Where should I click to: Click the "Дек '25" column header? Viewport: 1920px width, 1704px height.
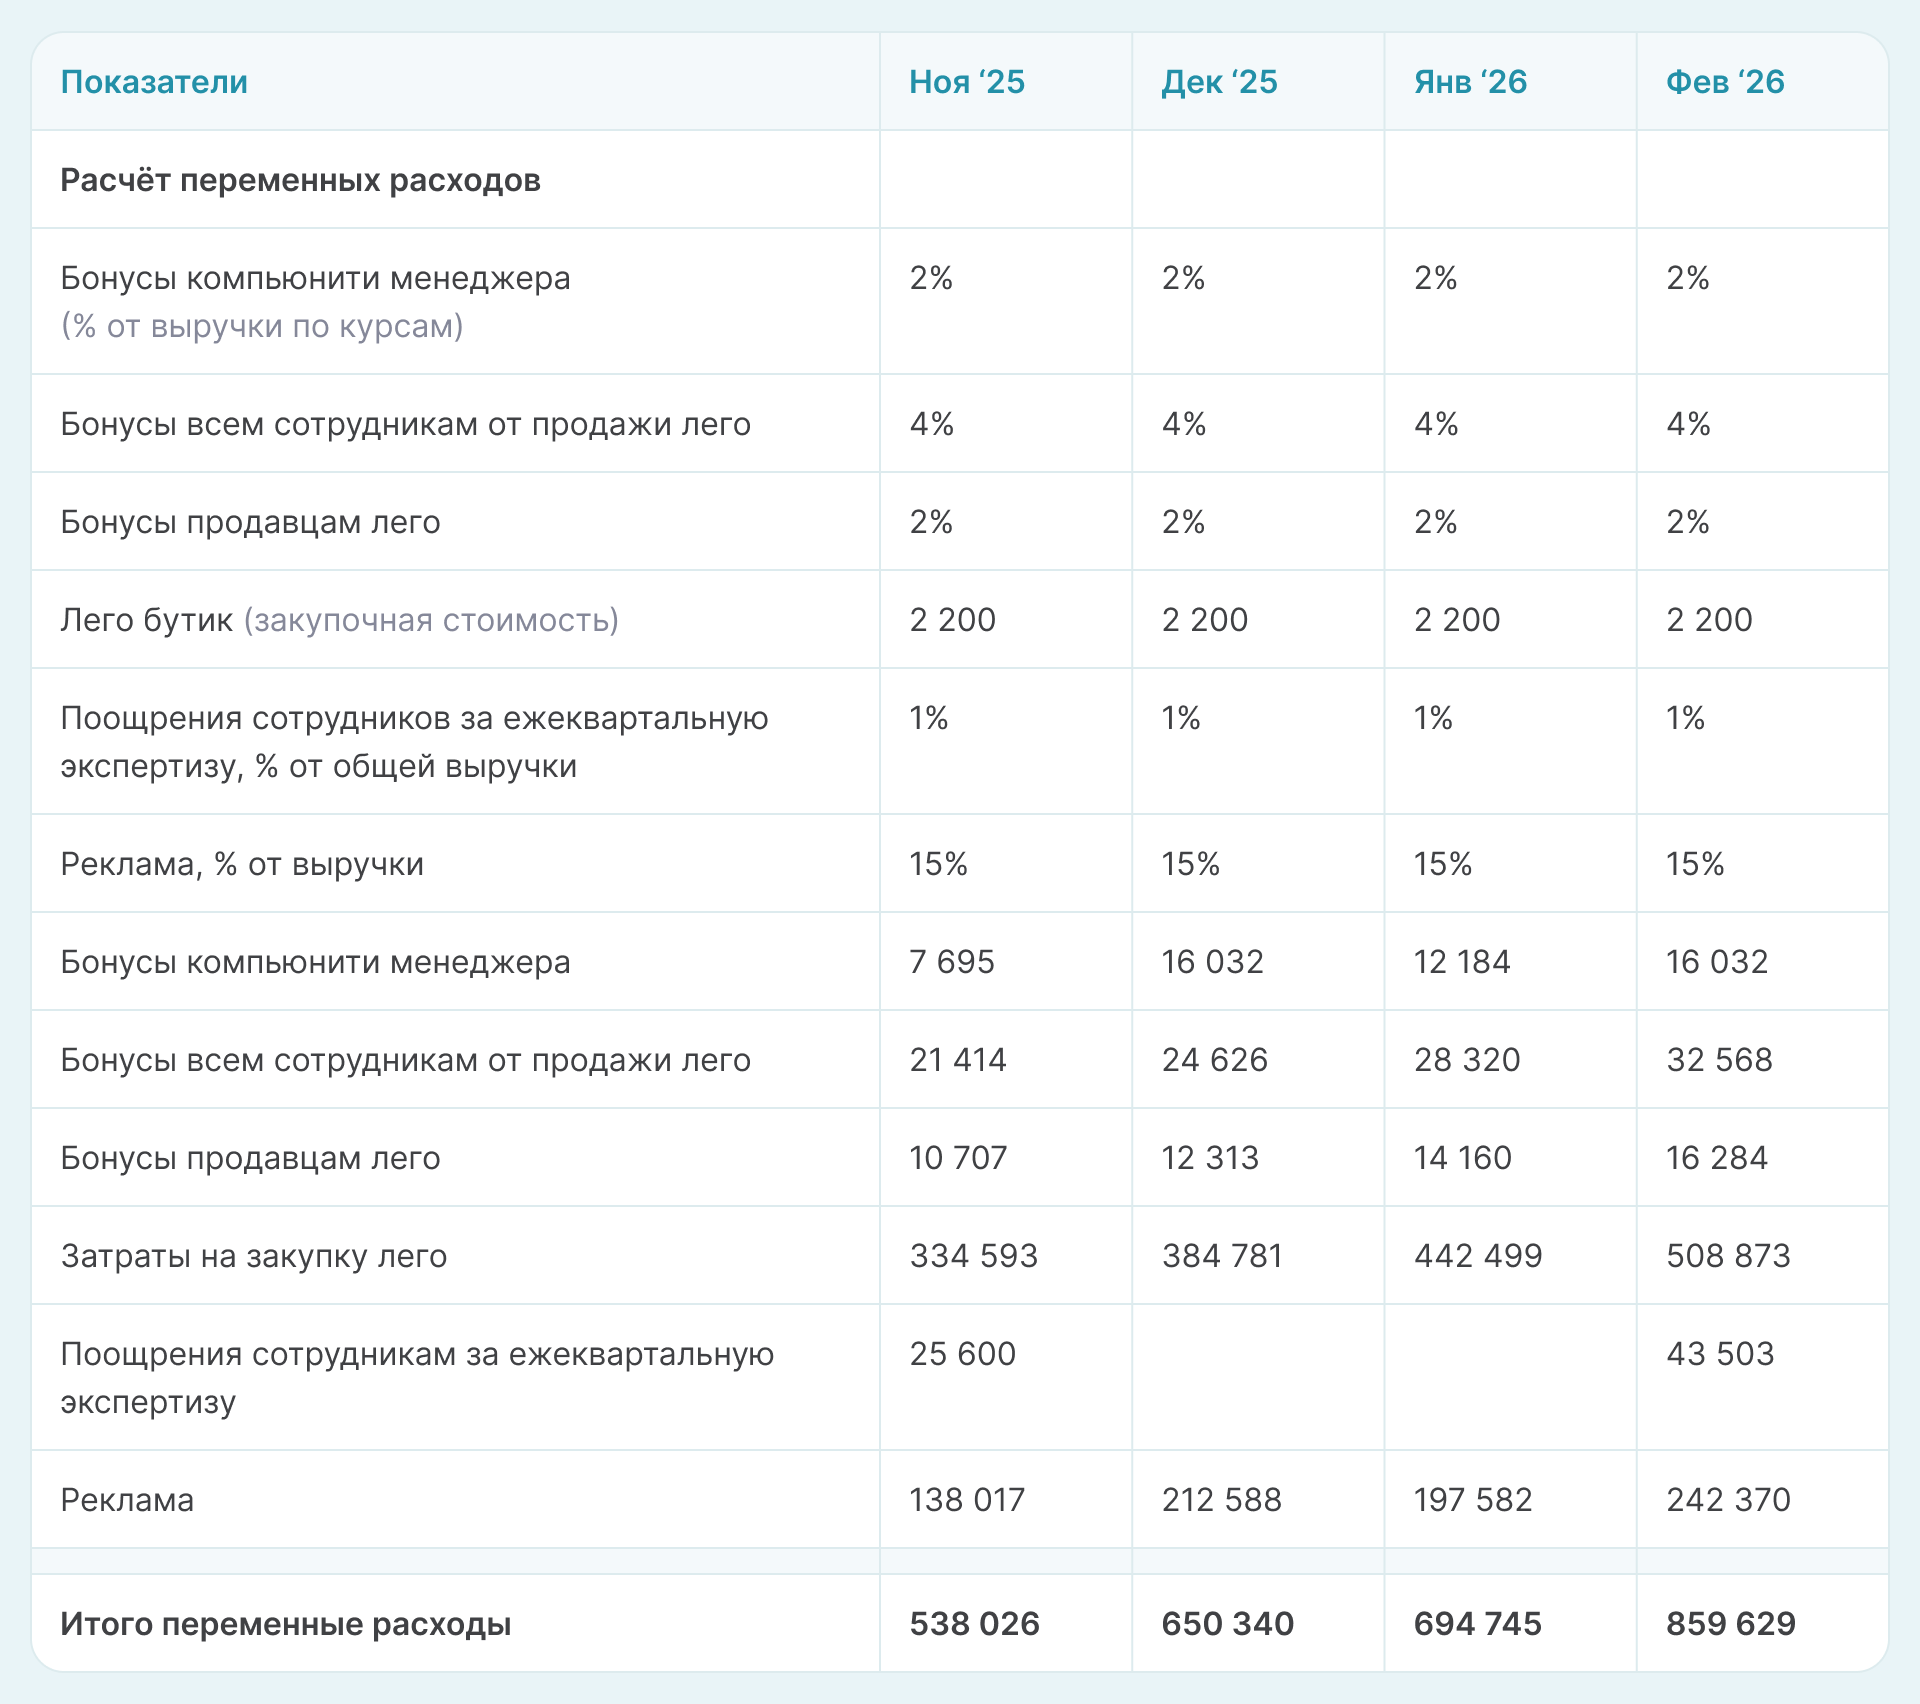[1219, 82]
